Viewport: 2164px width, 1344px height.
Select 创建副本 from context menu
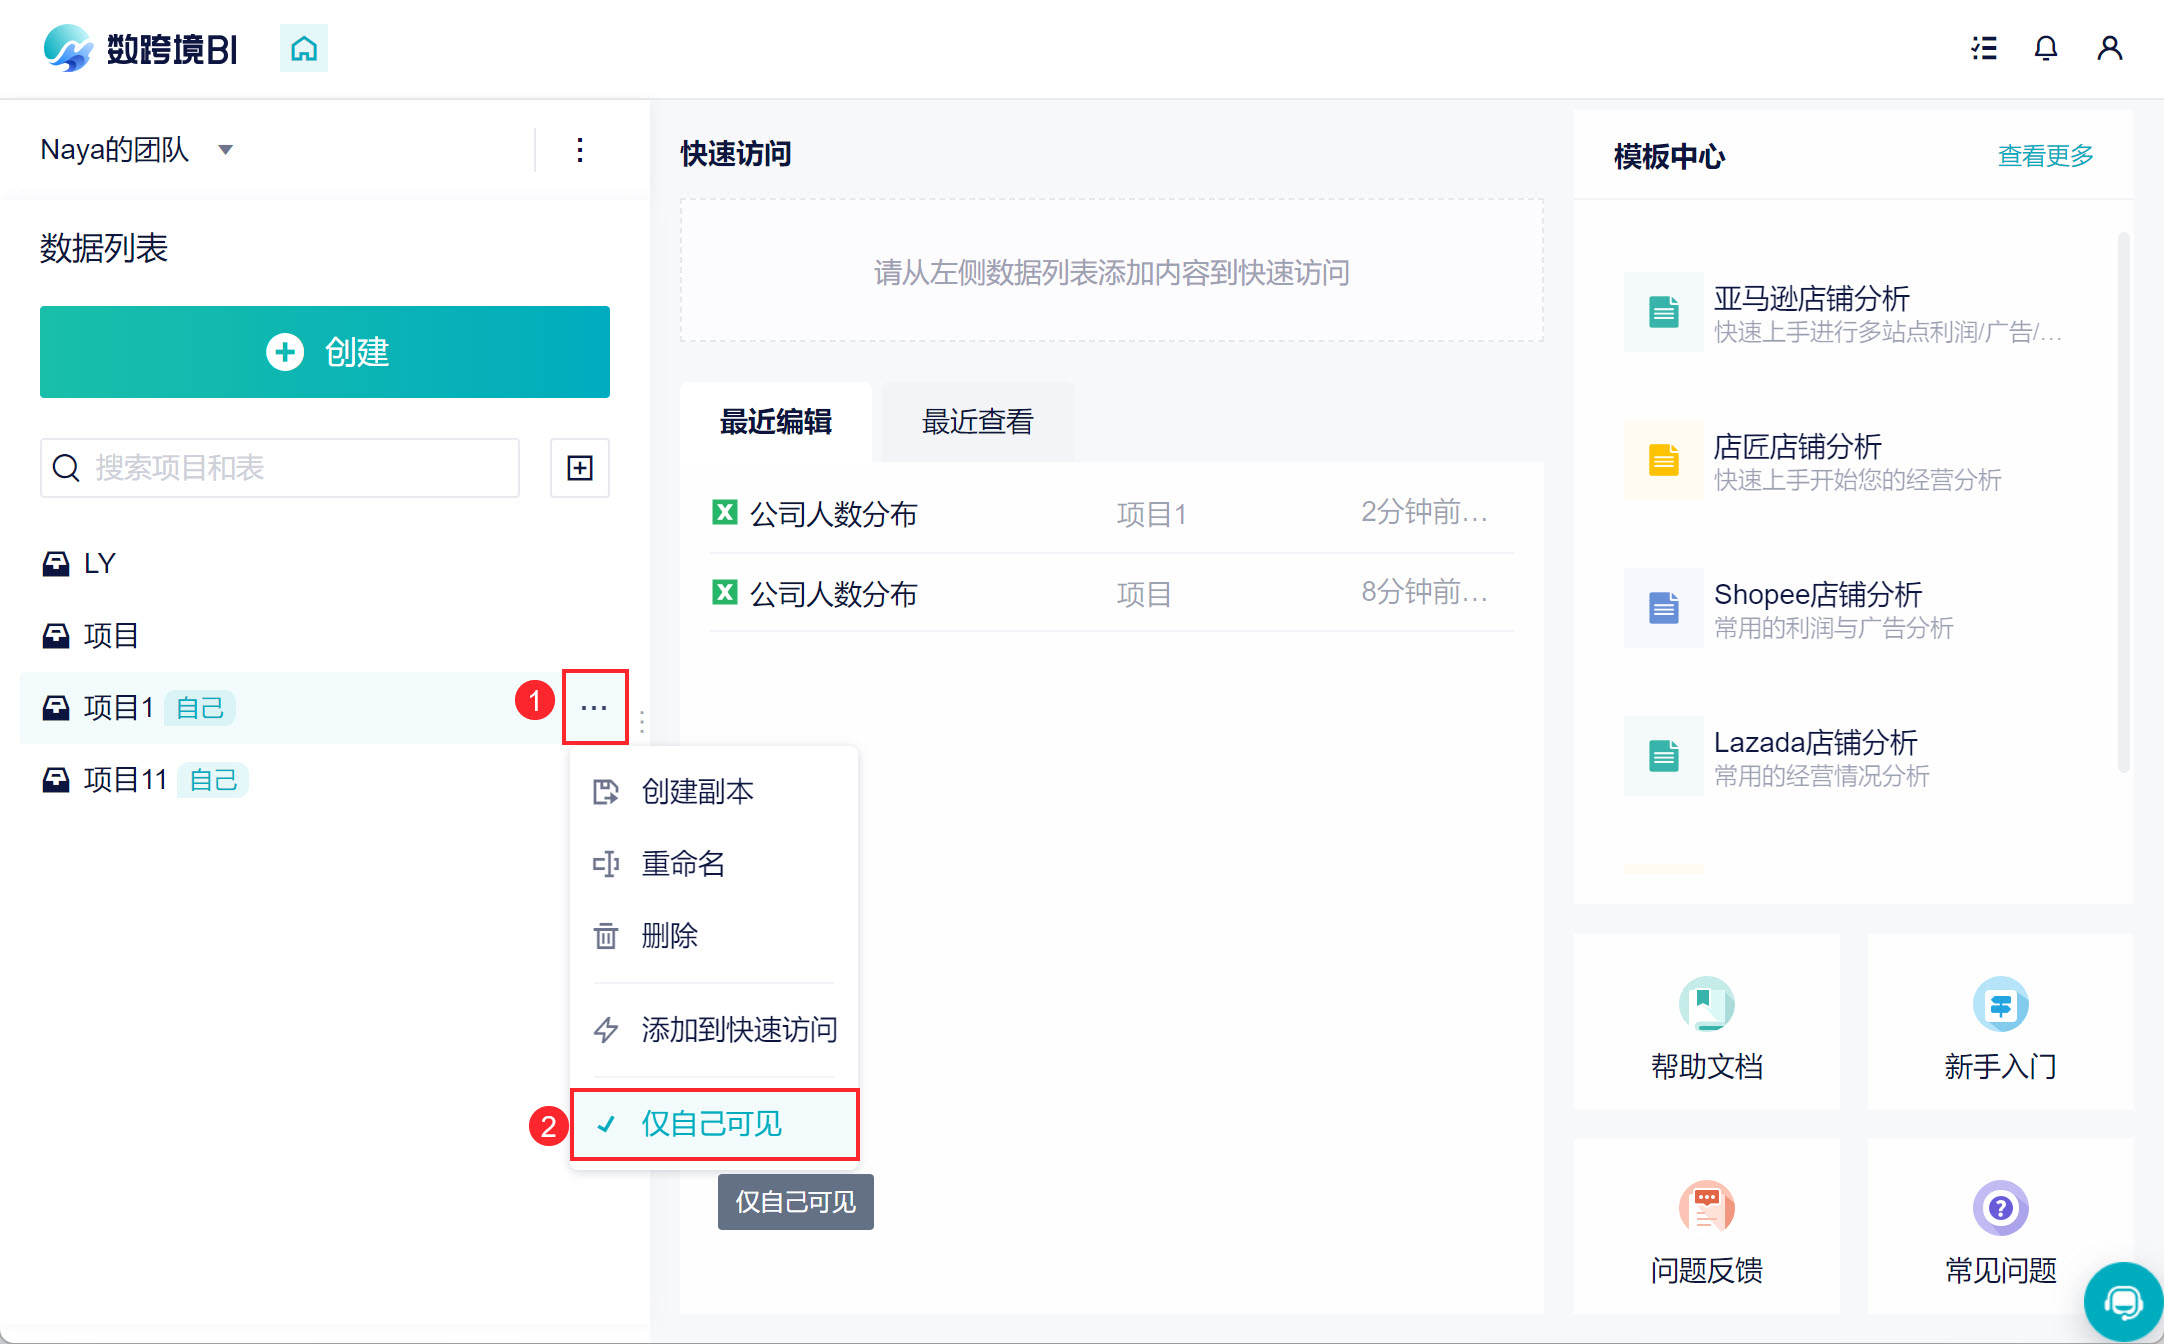point(698,792)
